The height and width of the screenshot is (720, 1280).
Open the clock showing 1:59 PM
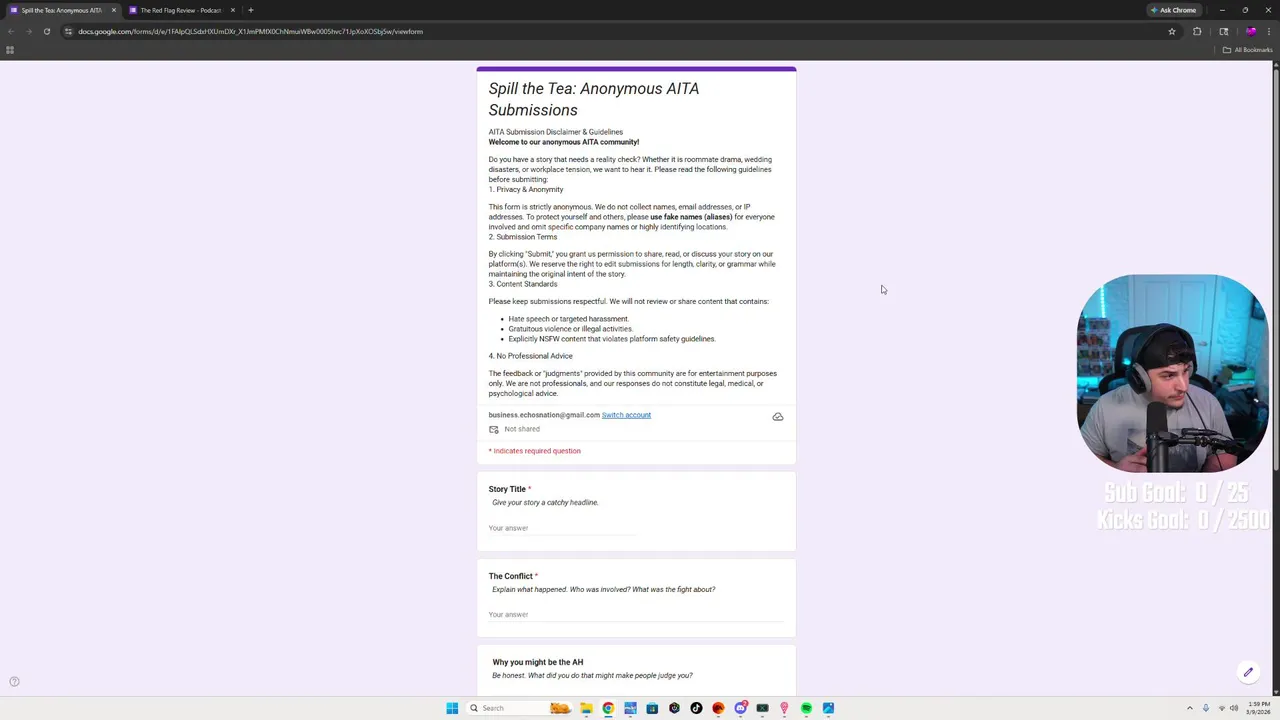(x=1258, y=708)
